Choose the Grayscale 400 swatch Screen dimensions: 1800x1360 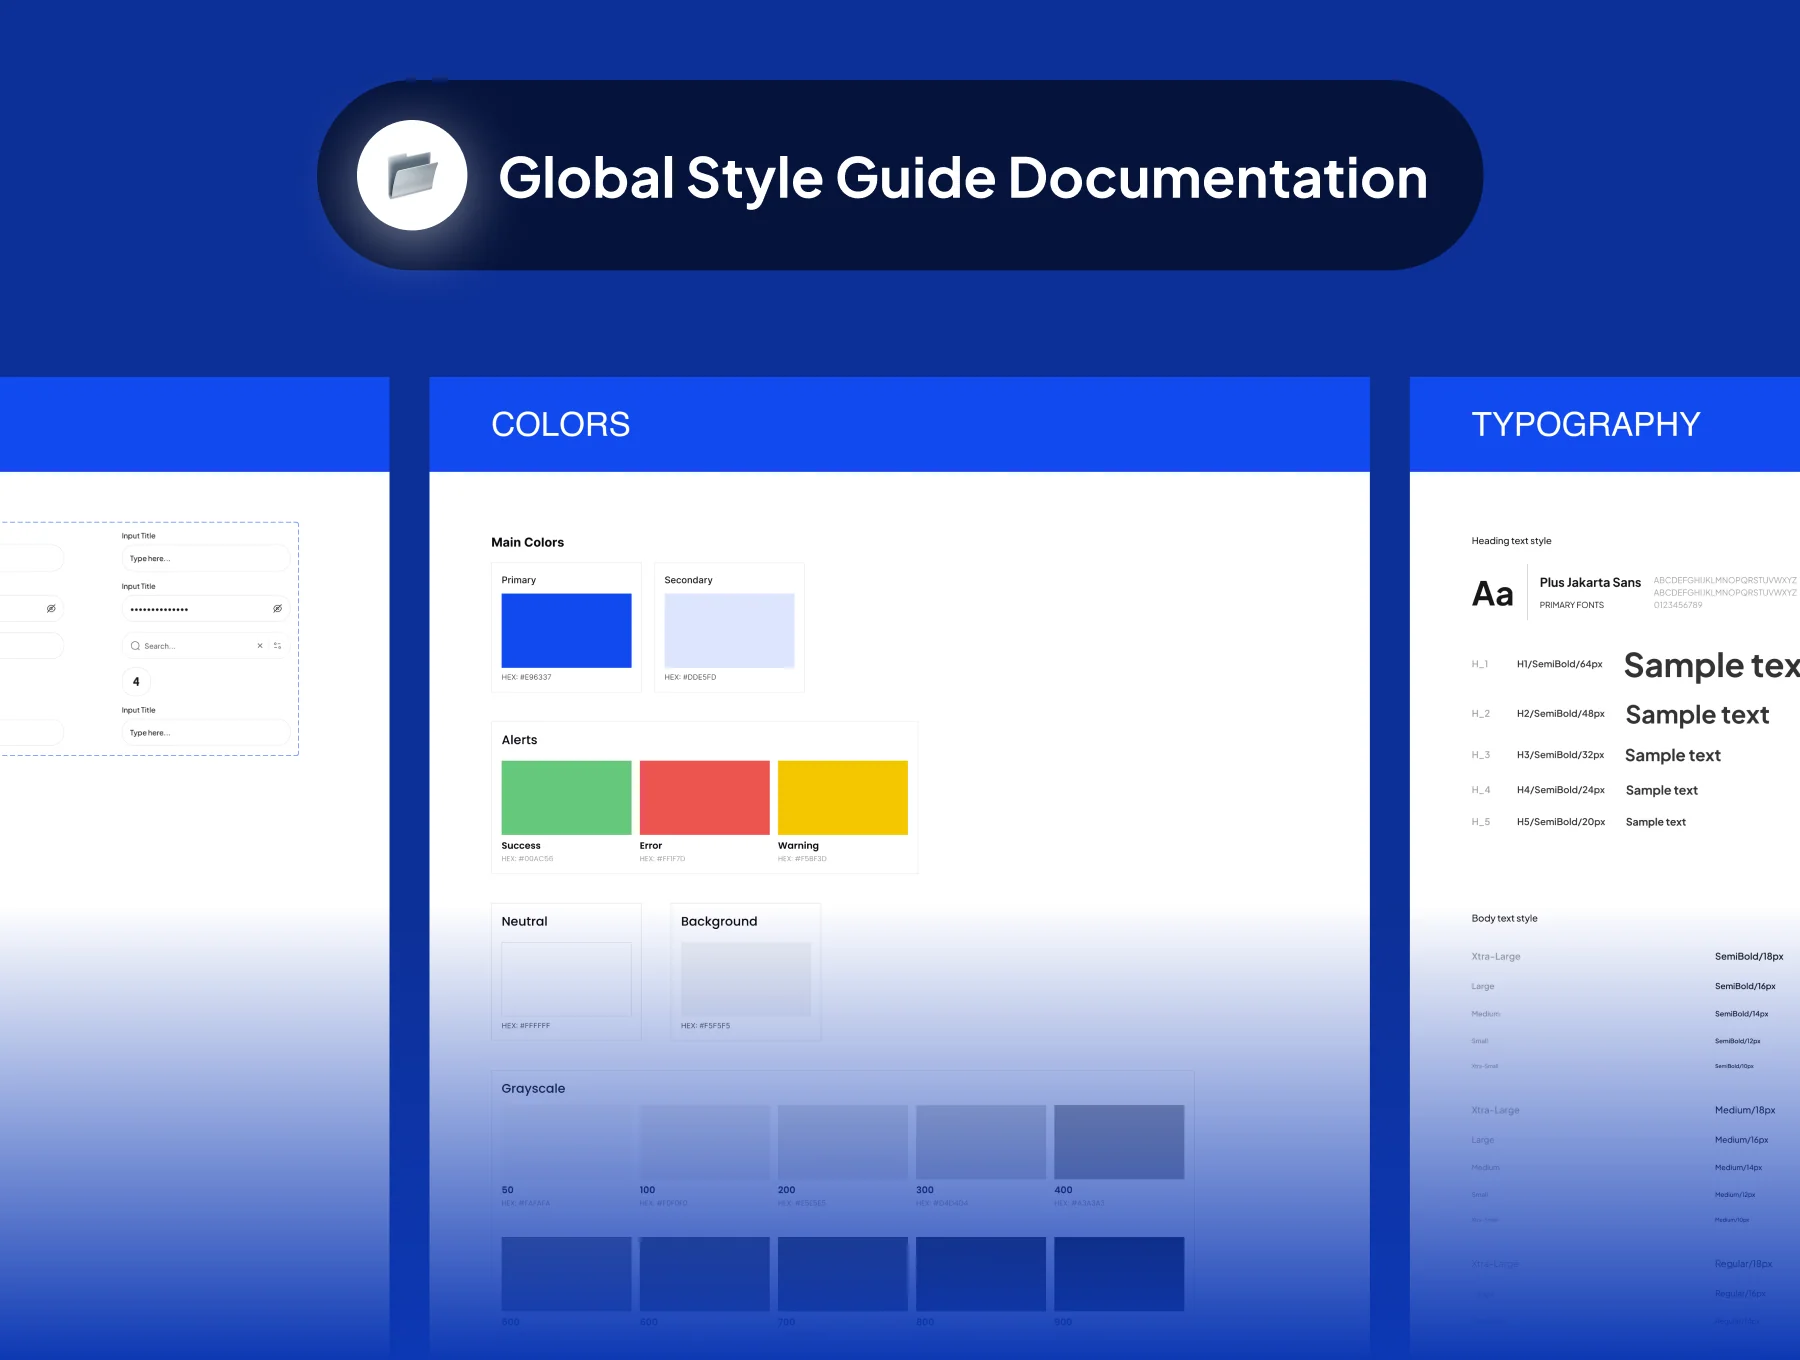(x=1119, y=1142)
